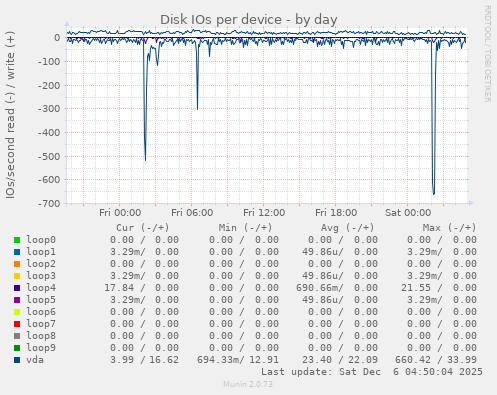Click vda max value 660.42 / 33.99
This screenshot has width=497, height=395.
[x=436, y=360]
